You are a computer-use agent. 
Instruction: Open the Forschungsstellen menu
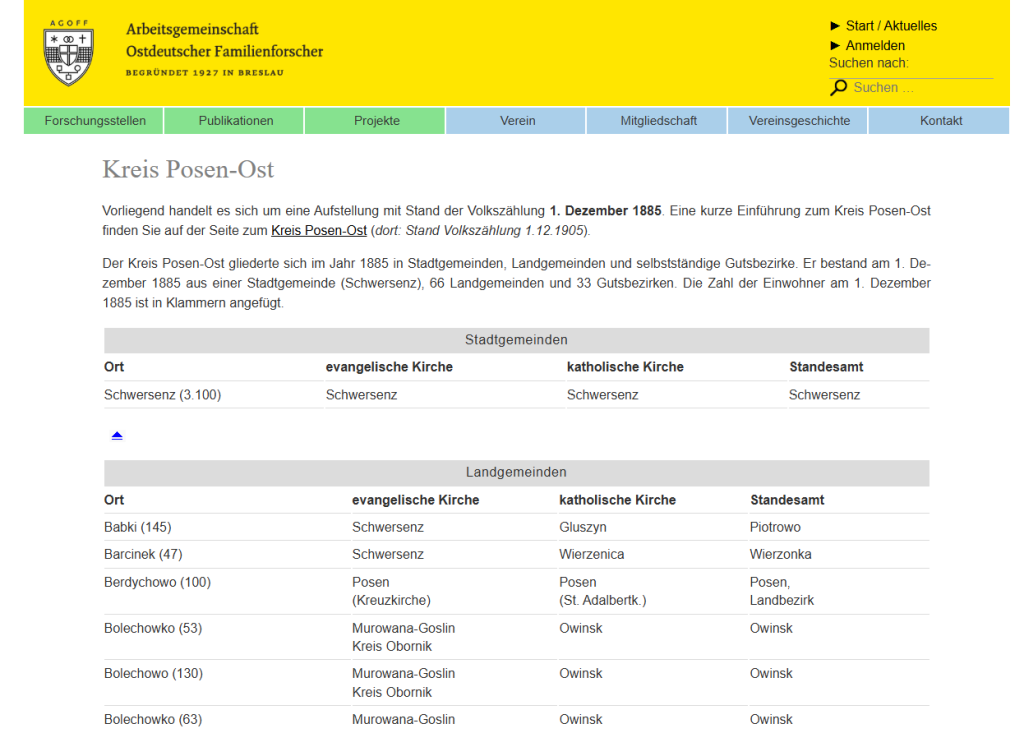93,121
